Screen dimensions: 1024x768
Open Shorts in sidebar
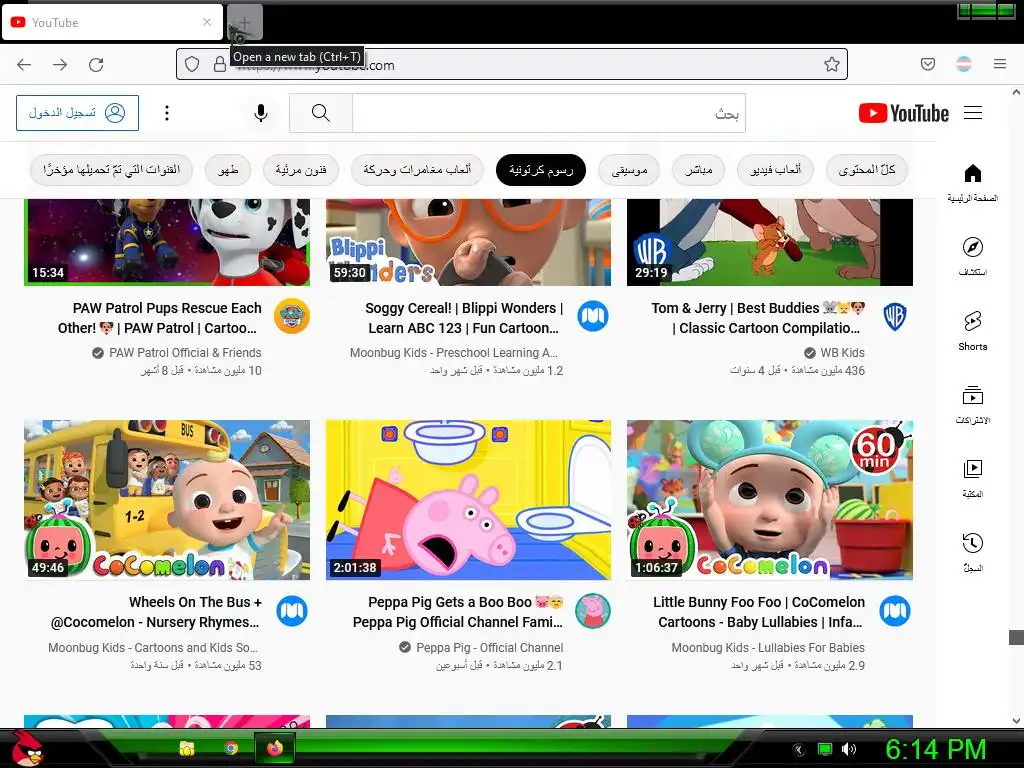(x=972, y=330)
